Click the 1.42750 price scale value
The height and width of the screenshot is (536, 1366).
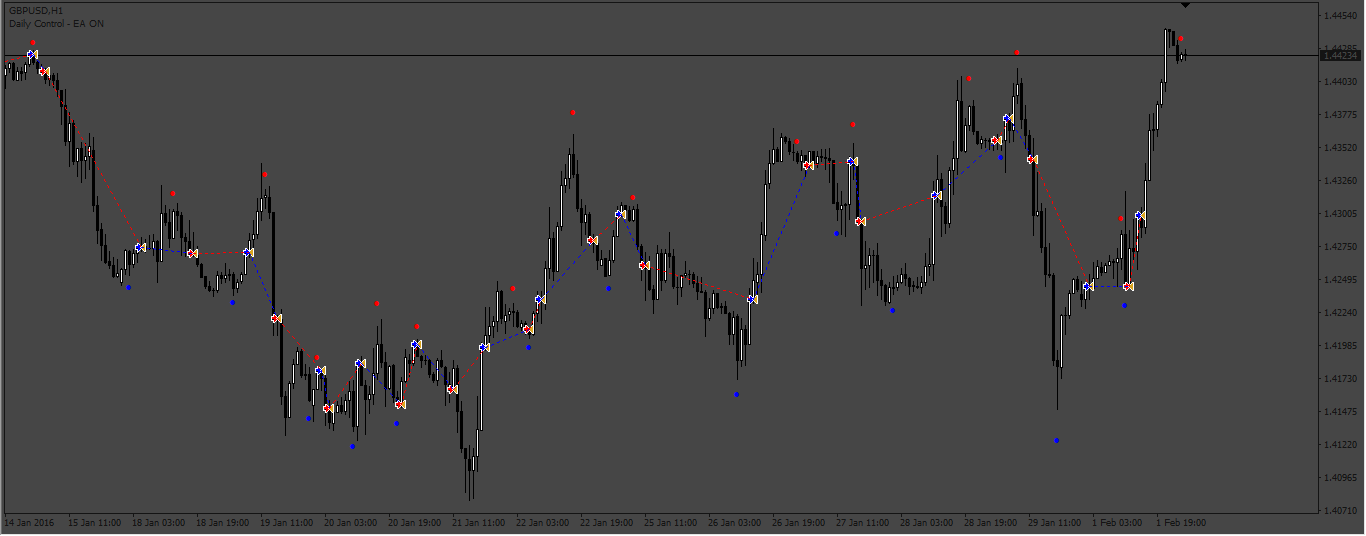click(x=1340, y=247)
